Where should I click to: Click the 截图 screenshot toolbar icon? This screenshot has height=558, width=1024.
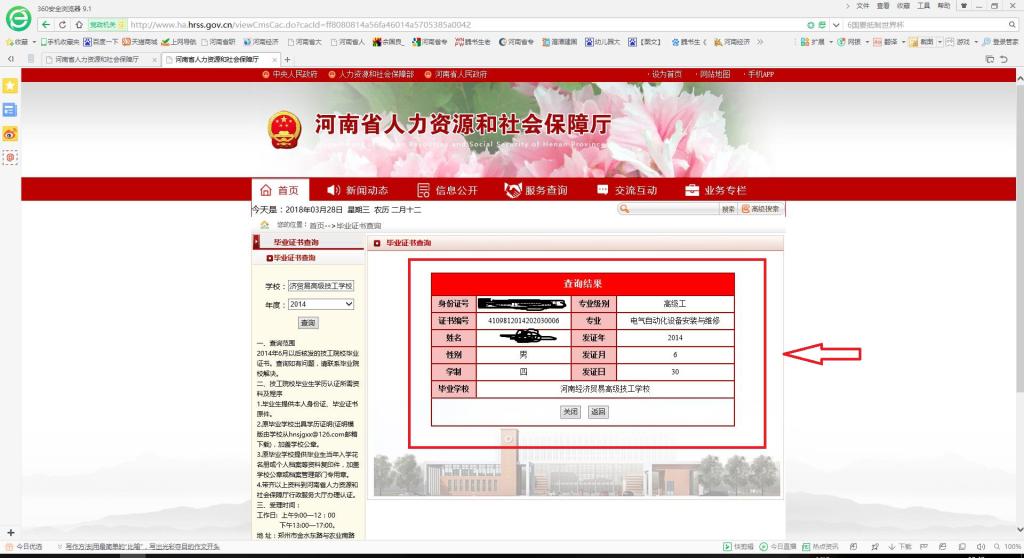pyautogui.click(x=922, y=42)
